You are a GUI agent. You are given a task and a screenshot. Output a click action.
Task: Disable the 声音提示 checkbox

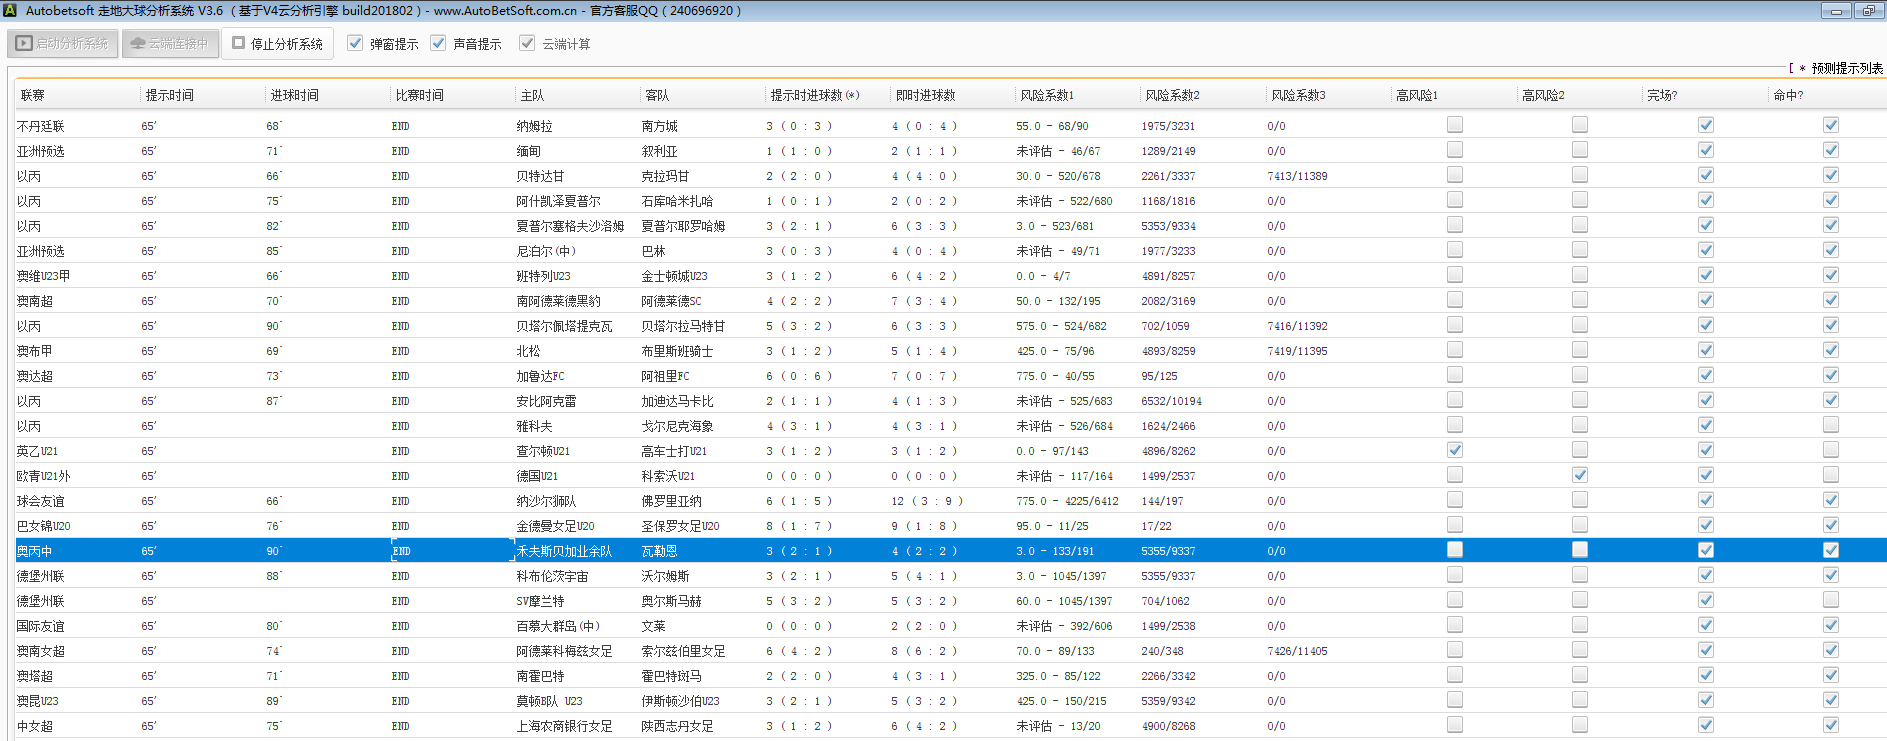(x=438, y=43)
